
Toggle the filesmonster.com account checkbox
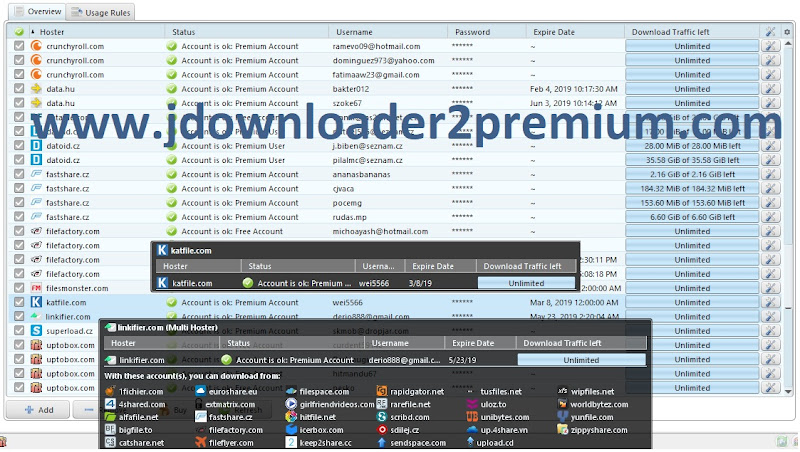pos(19,288)
